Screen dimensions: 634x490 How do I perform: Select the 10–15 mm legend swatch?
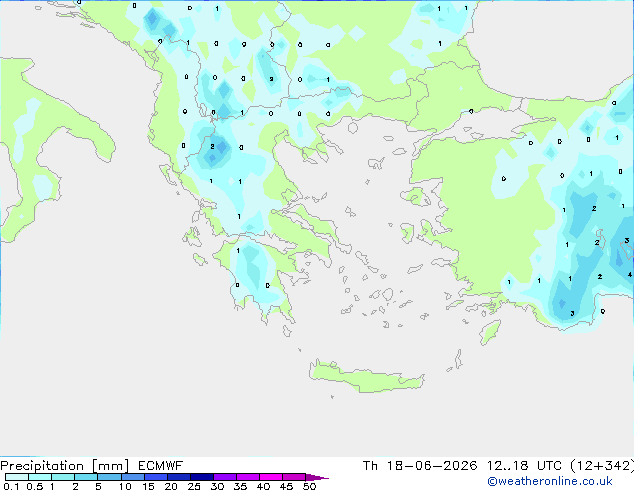133,477
